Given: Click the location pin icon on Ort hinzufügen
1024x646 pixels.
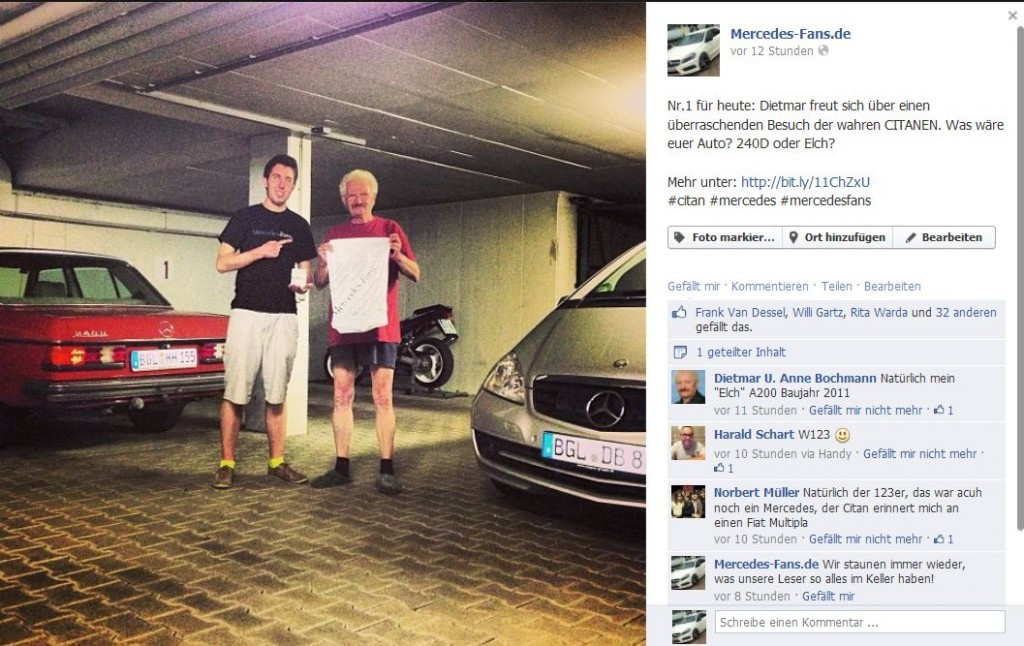Looking at the screenshot, I should click(793, 237).
